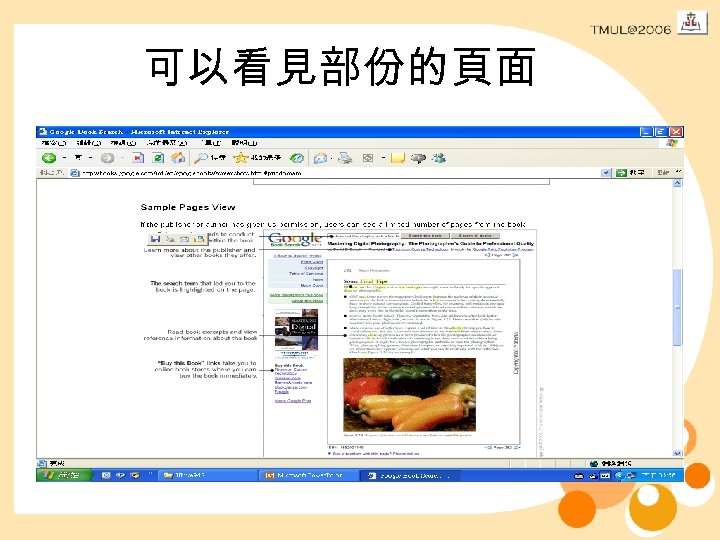The height and width of the screenshot is (540, 720).
Task: Click the peppers photograph on the sample page
Action: pos(410,395)
